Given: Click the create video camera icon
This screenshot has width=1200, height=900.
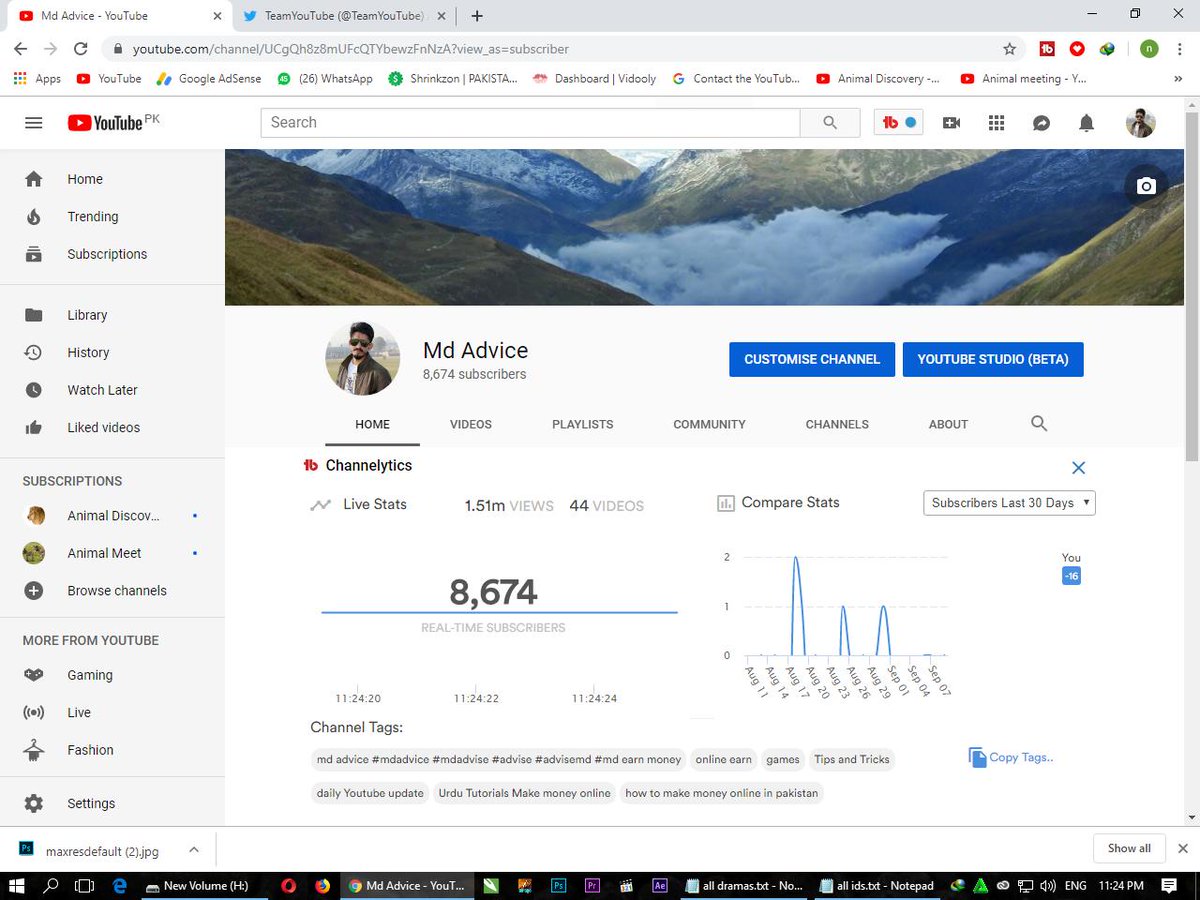Looking at the screenshot, I should tap(951, 123).
